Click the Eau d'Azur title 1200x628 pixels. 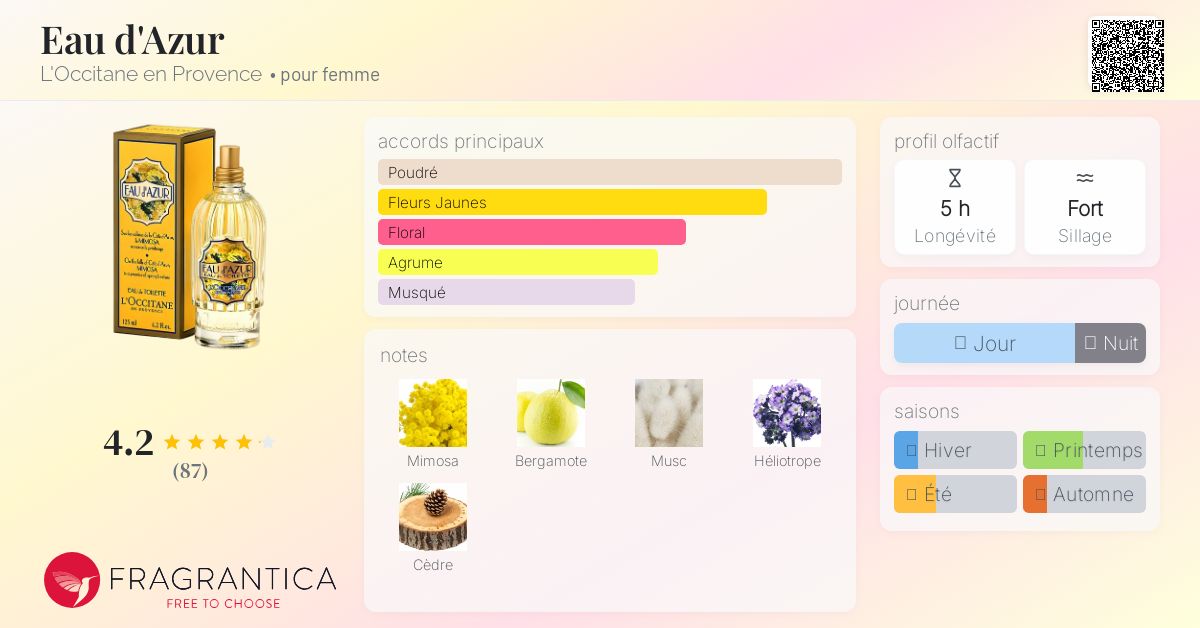point(132,40)
